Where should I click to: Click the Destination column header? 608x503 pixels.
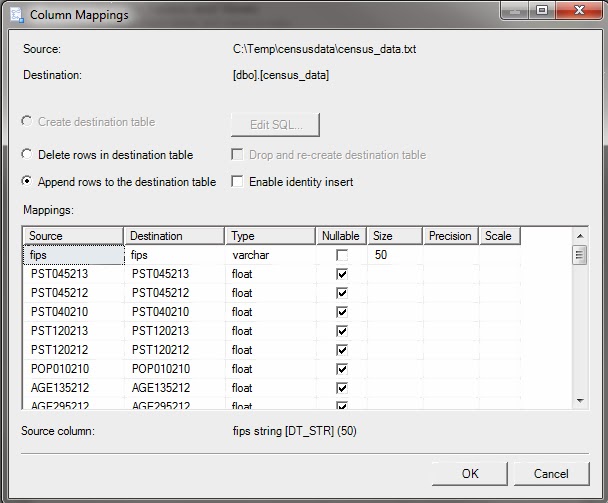[x=174, y=236]
